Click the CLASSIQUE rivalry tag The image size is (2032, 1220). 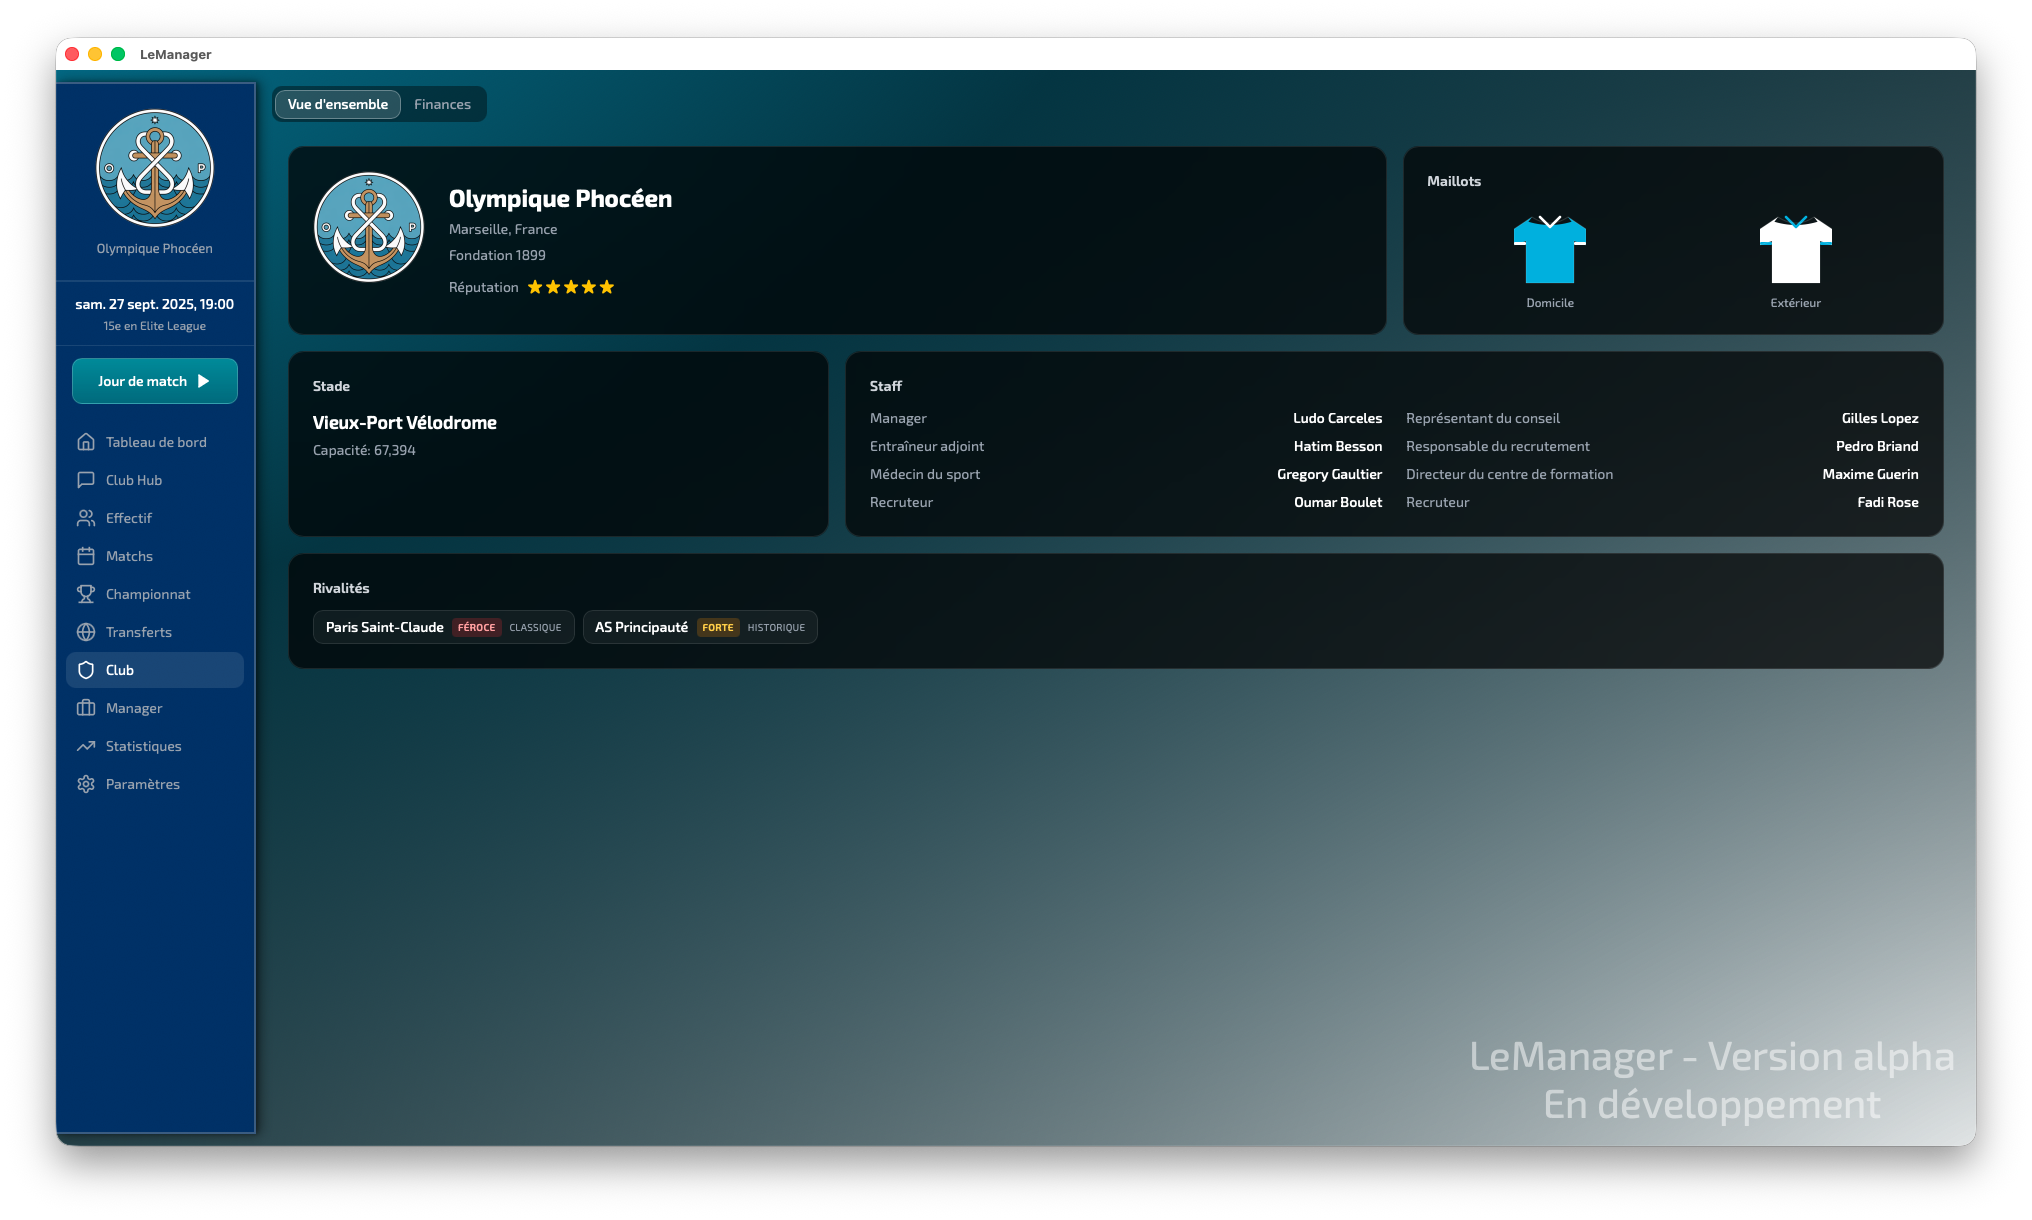pos(535,628)
